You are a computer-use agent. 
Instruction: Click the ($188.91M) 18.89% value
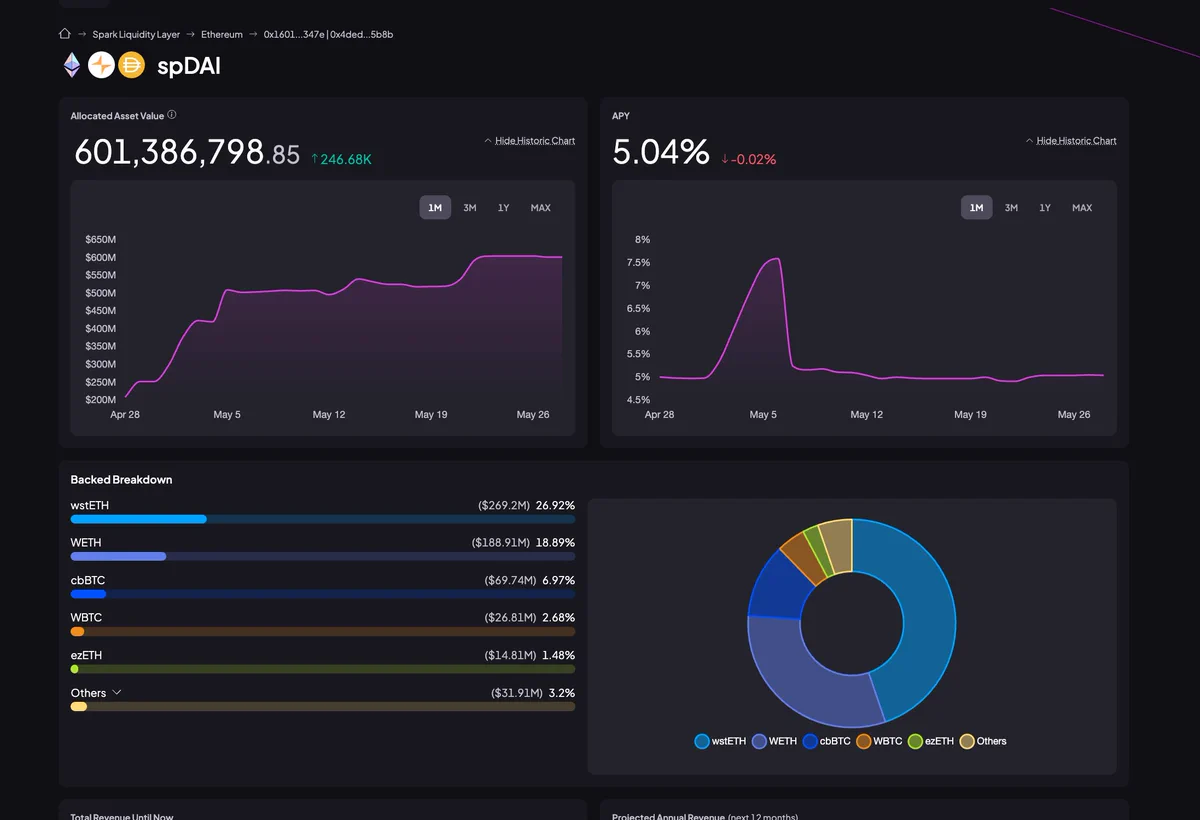point(523,542)
